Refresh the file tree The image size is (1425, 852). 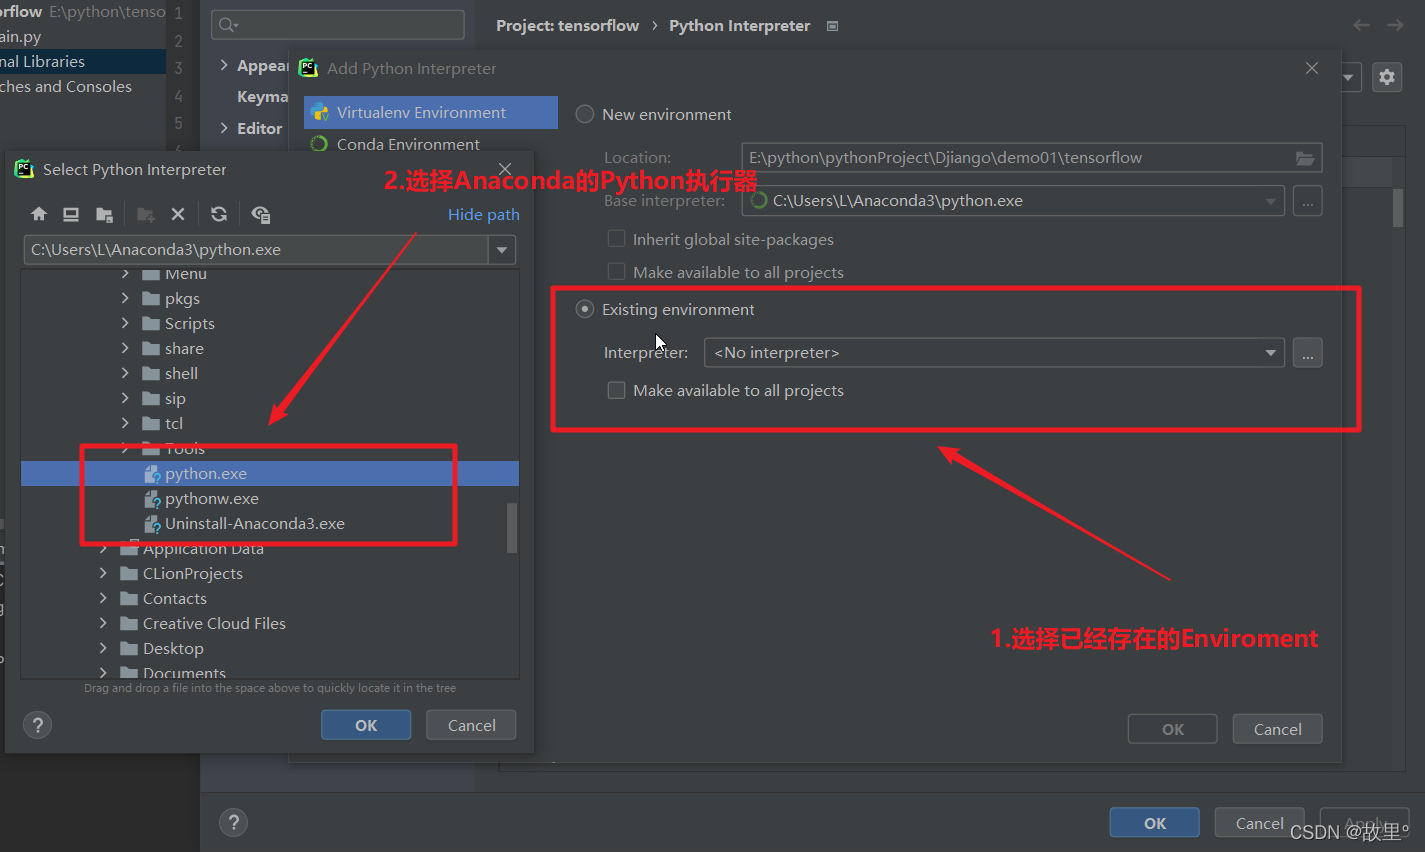pyautogui.click(x=219, y=214)
